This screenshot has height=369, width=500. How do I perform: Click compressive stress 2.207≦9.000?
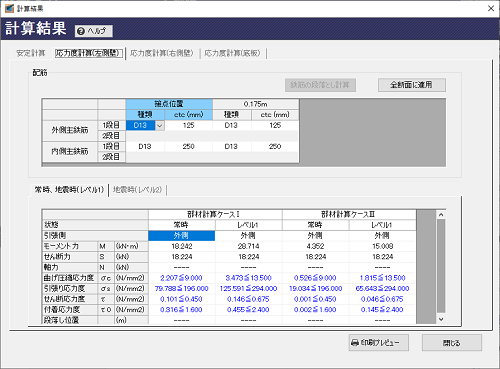[x=182, y=278]
